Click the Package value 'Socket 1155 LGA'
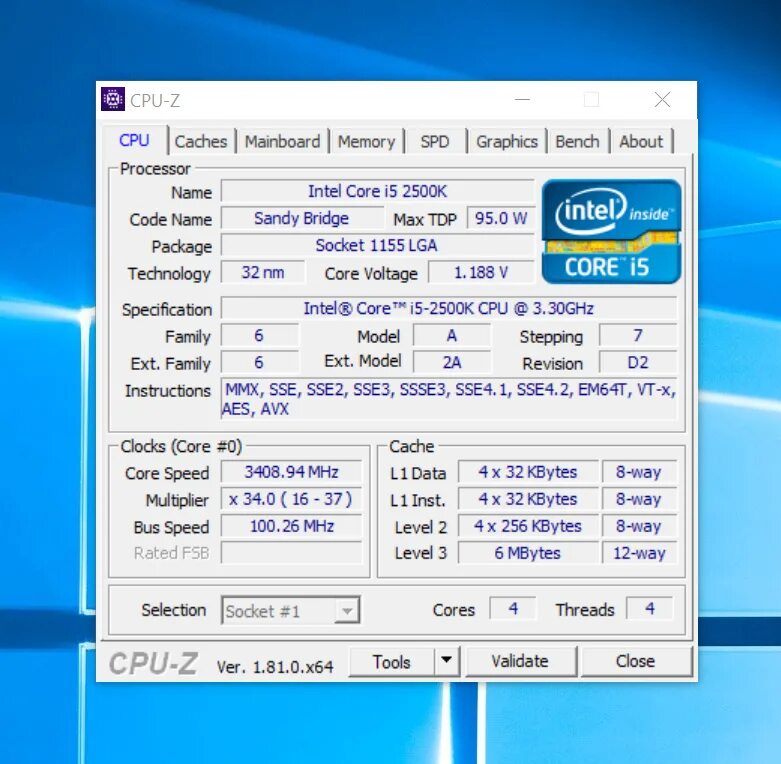 point(378,245)
